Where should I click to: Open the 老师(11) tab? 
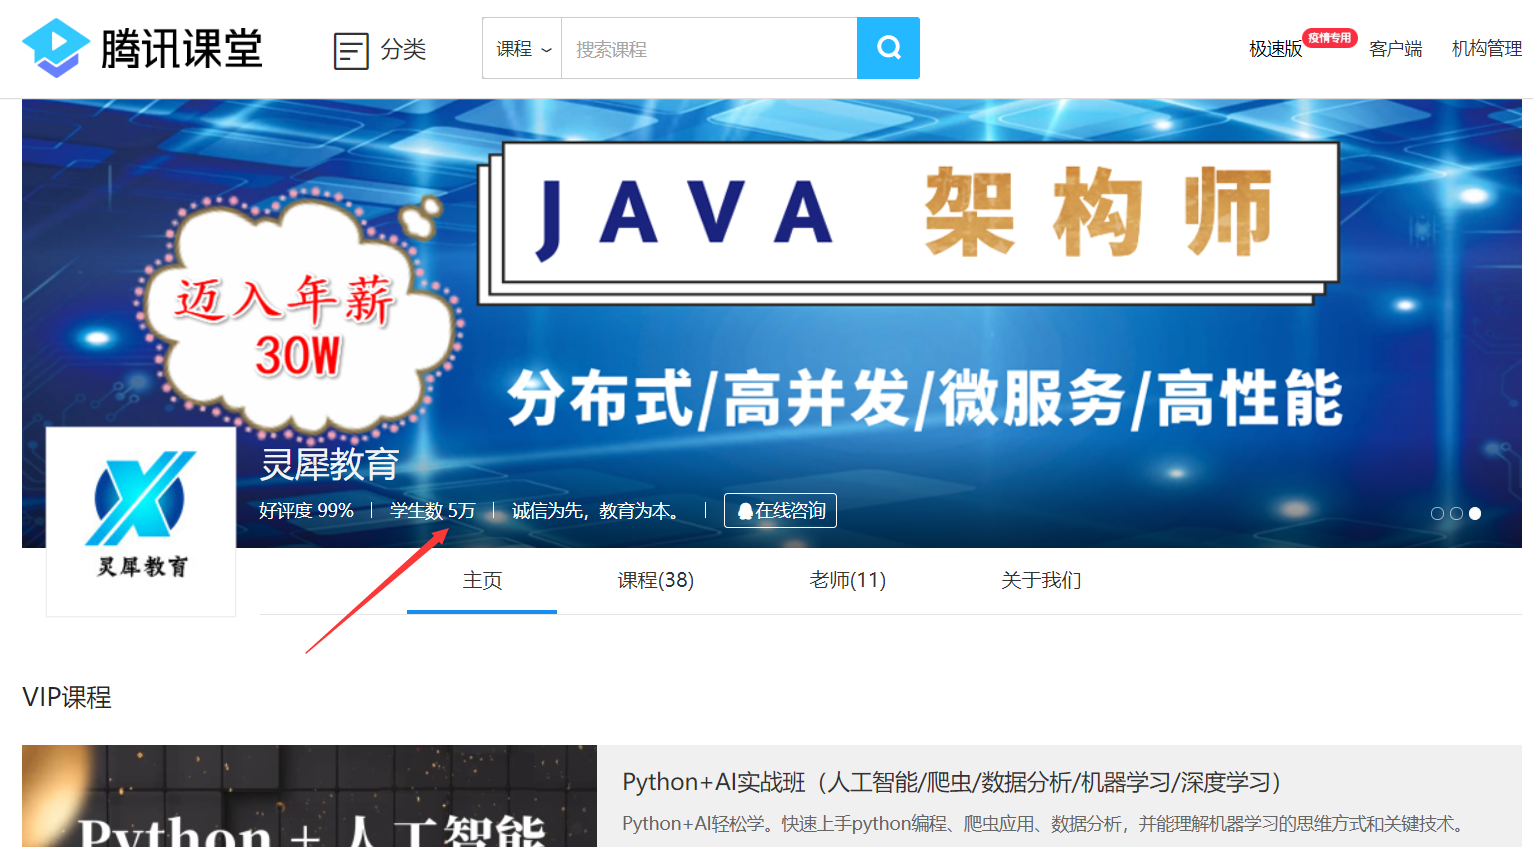(x=848, y=580)
